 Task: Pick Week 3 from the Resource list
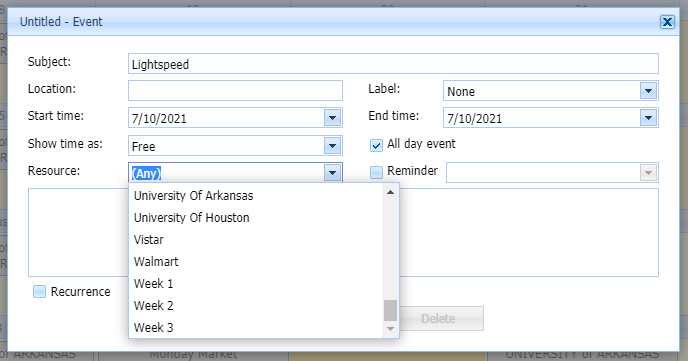(256, 327)
